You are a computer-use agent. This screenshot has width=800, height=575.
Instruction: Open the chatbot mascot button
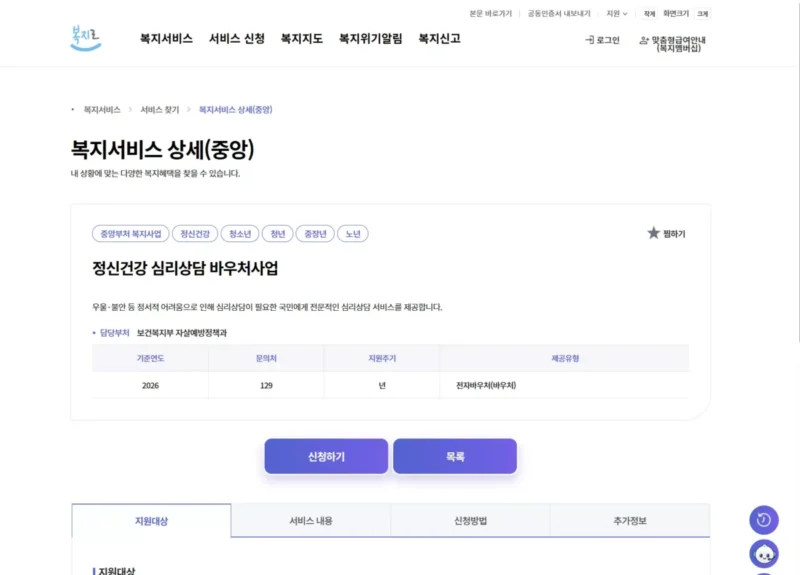(764, 554)
